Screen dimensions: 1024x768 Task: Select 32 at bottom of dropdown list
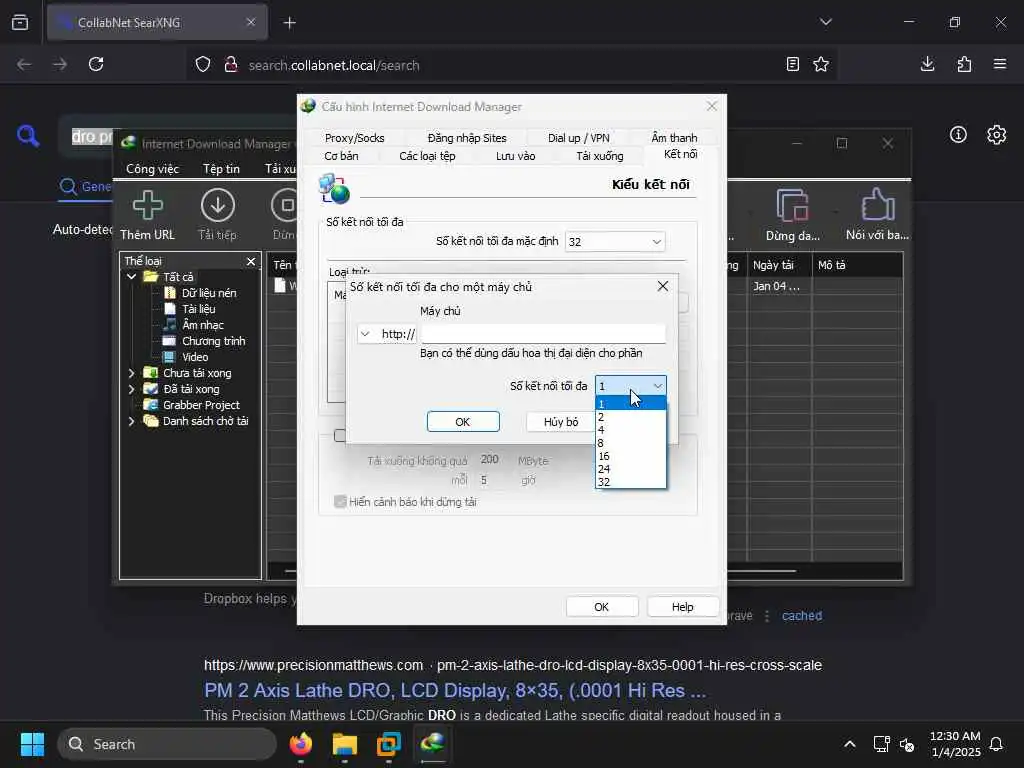point(630,482)
